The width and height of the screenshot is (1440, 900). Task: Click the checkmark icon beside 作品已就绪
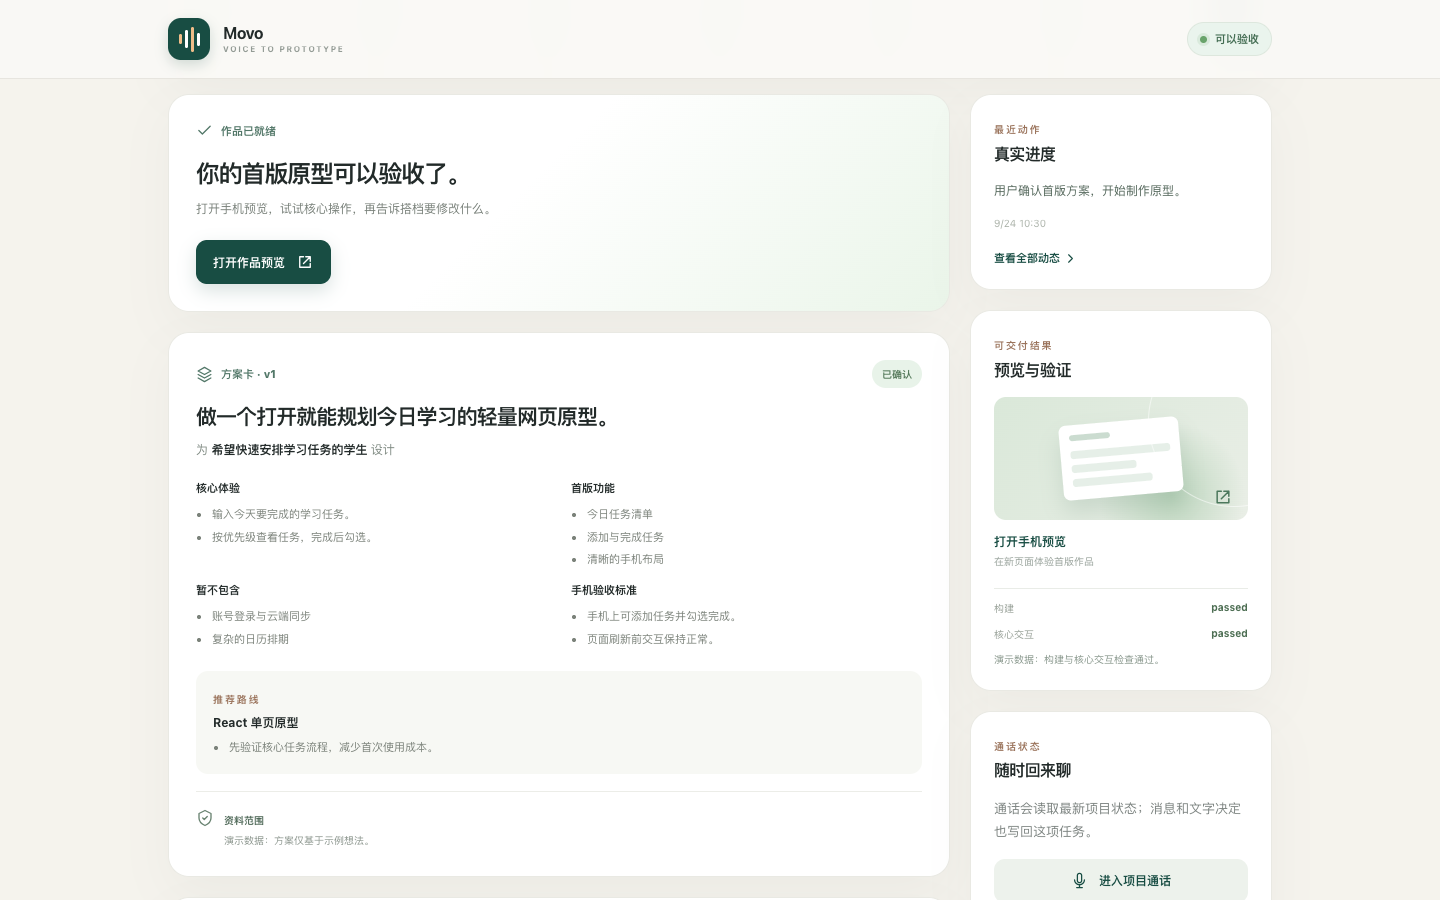click(204, 130)
